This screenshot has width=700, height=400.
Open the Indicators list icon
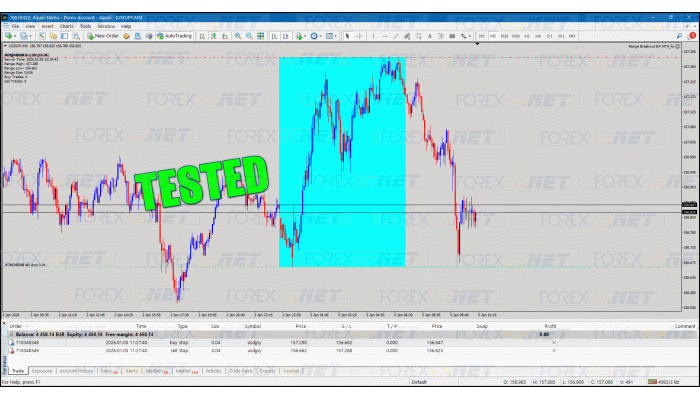point(299,36)
